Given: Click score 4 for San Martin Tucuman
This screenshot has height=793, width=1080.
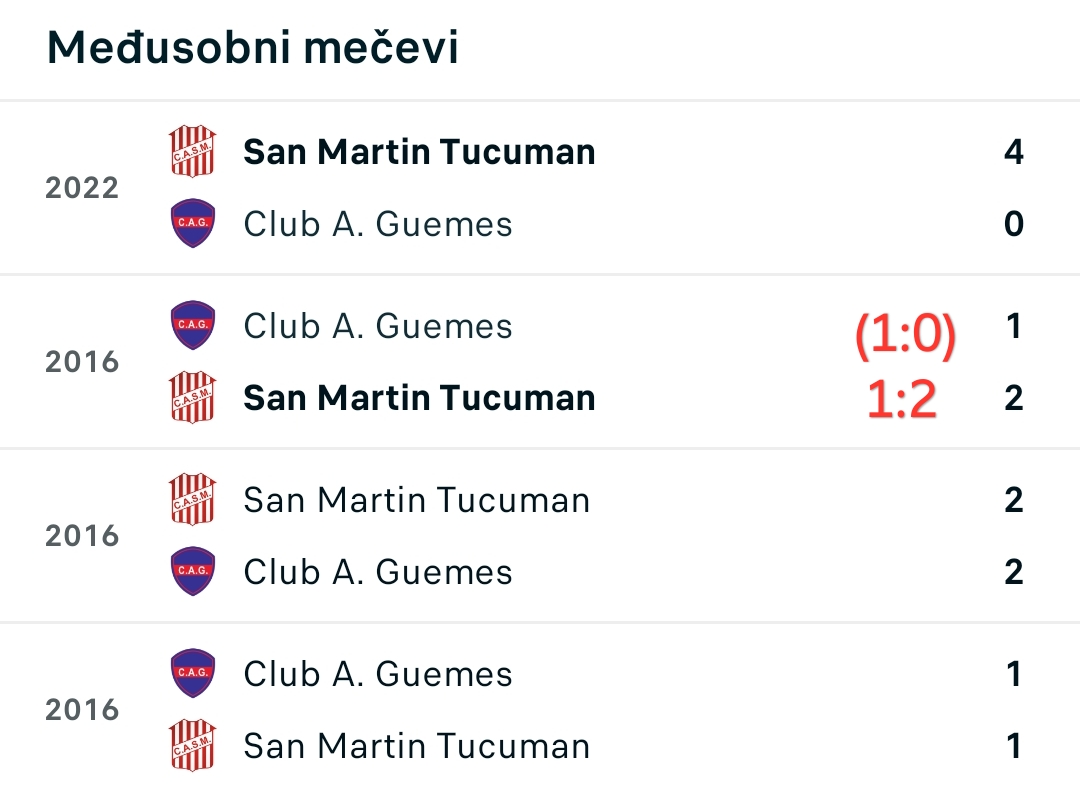Looking at the screenshot, I should click(1013, 152).
